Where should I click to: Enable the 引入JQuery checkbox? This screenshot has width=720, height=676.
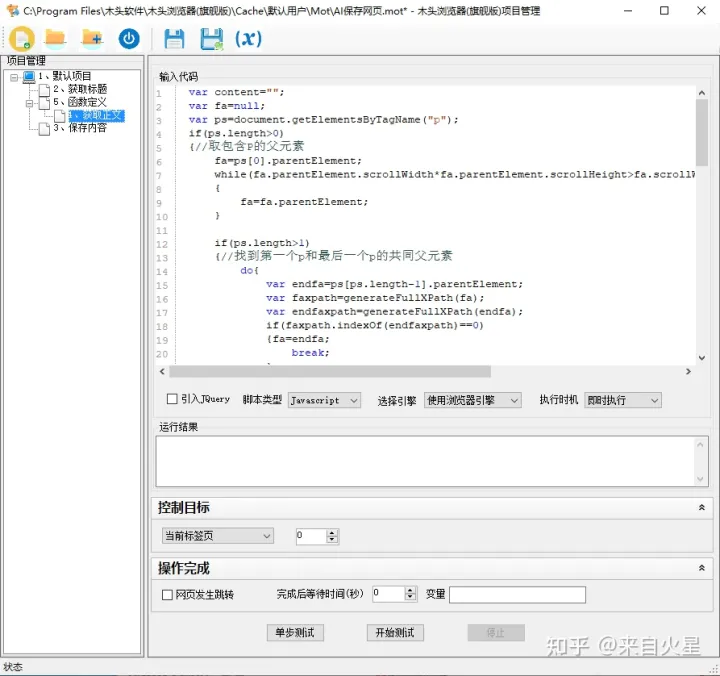172,400
